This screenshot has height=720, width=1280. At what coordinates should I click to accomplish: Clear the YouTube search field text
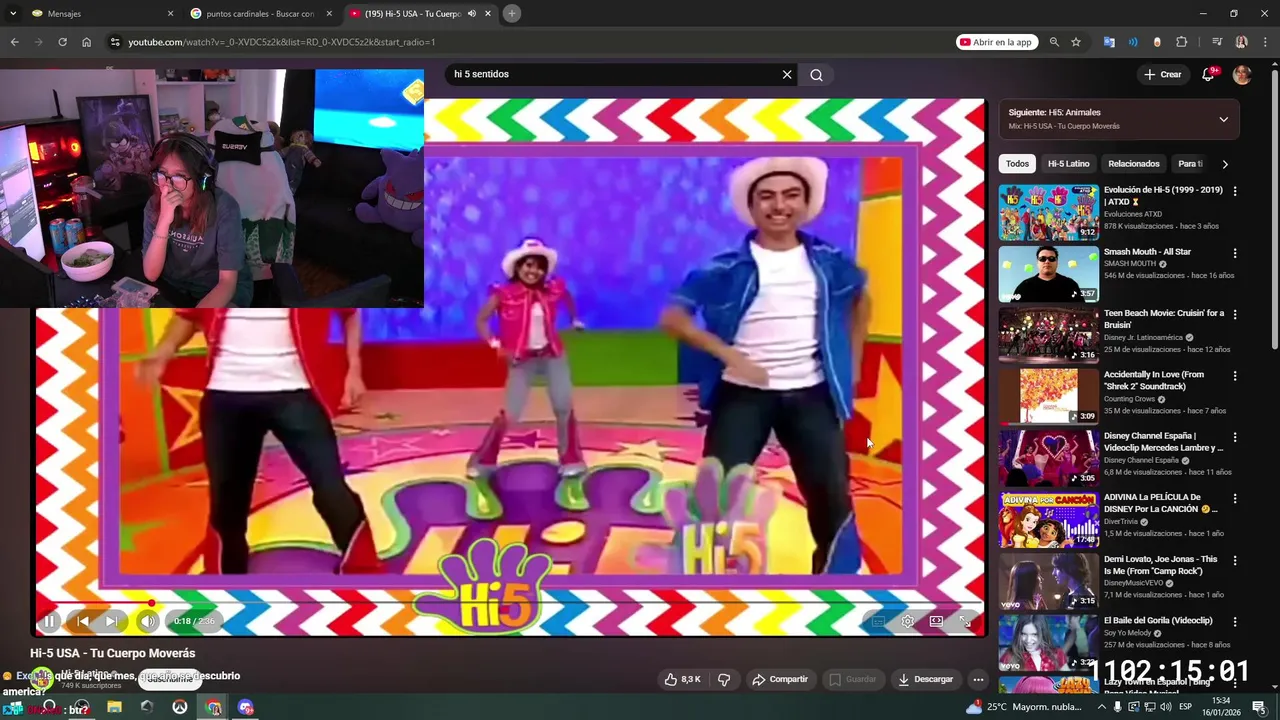[x=787, y=74]
